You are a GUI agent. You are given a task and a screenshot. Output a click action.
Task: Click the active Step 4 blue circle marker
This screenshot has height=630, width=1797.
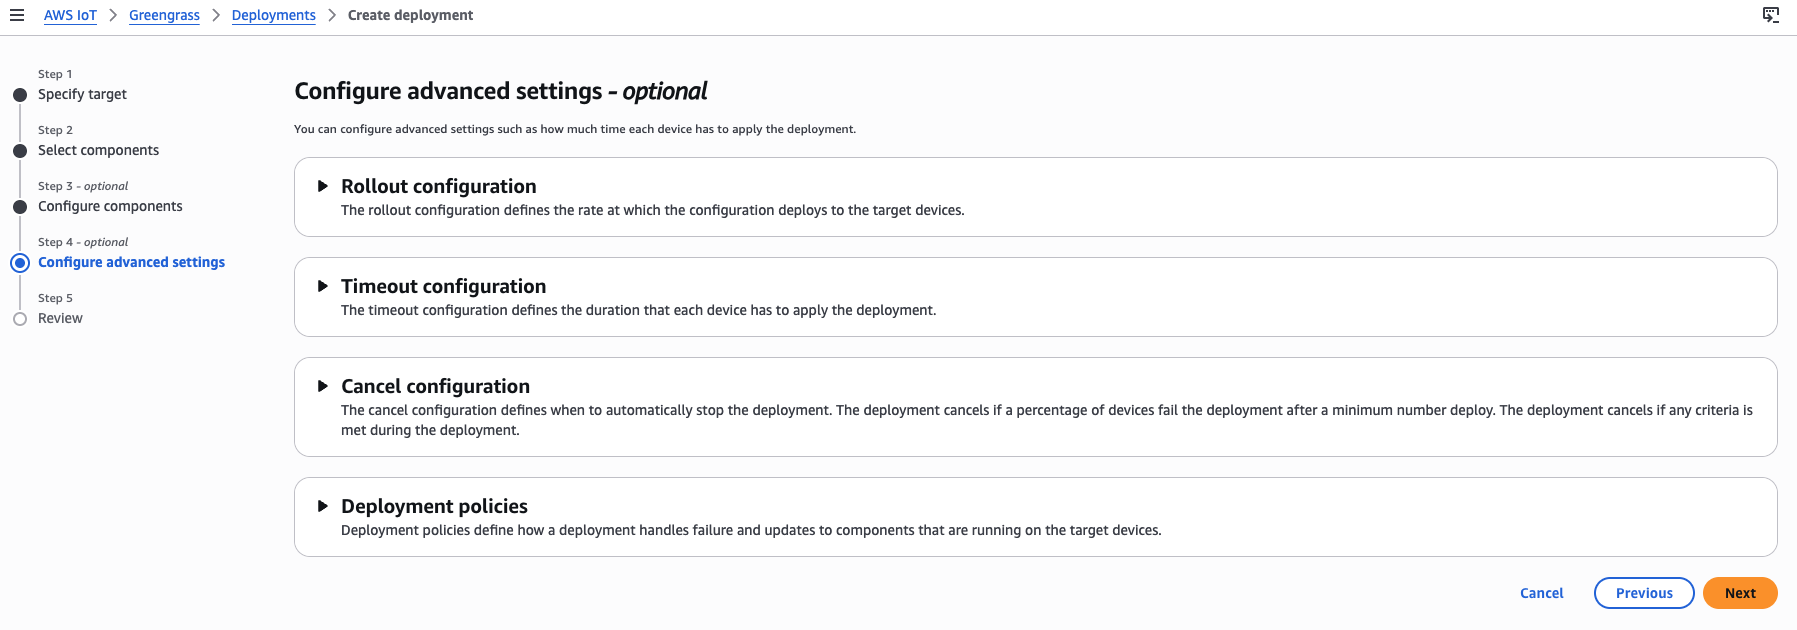coord(20,263)
